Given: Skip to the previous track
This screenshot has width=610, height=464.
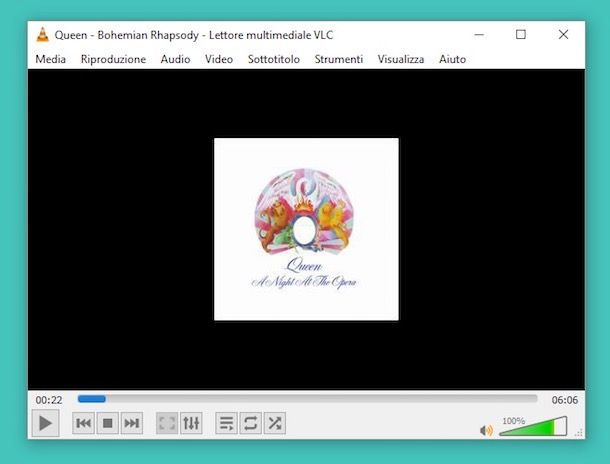Looking at the screenshot, I should [x=83, y=423].
